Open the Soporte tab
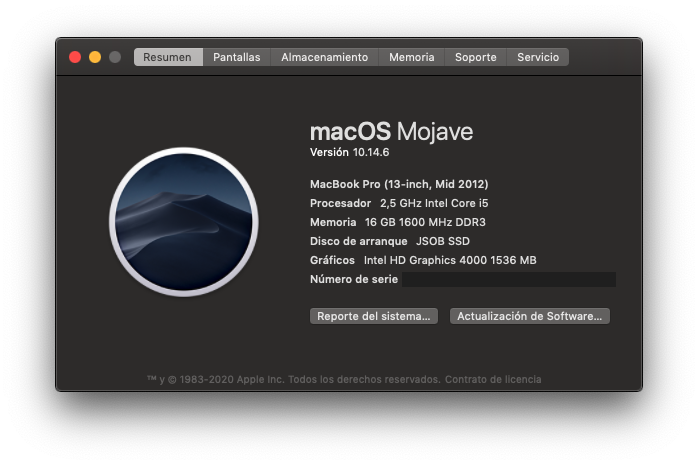This screenshot has height=465, width=698. [476, 57]
